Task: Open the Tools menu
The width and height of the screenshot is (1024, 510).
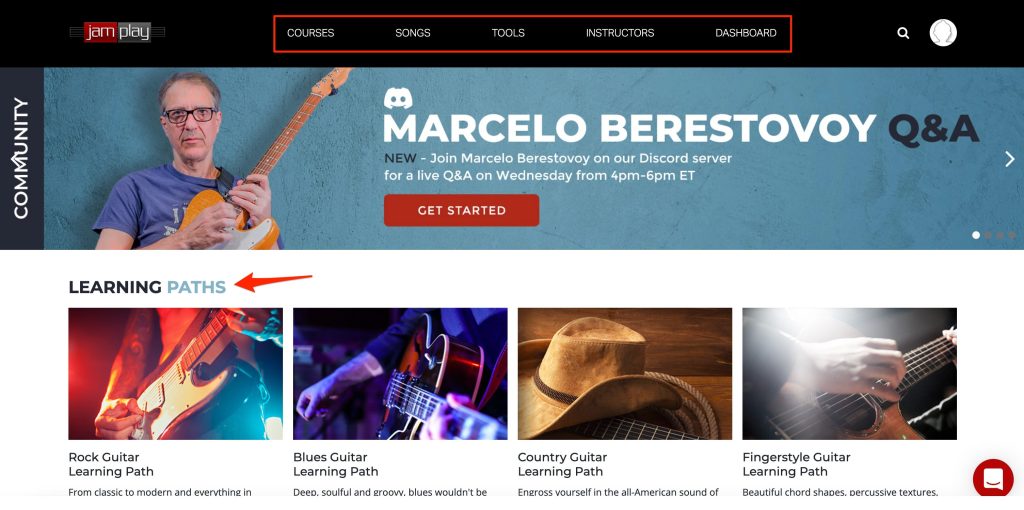Action: pyautogui.click(x=508, y=33)
